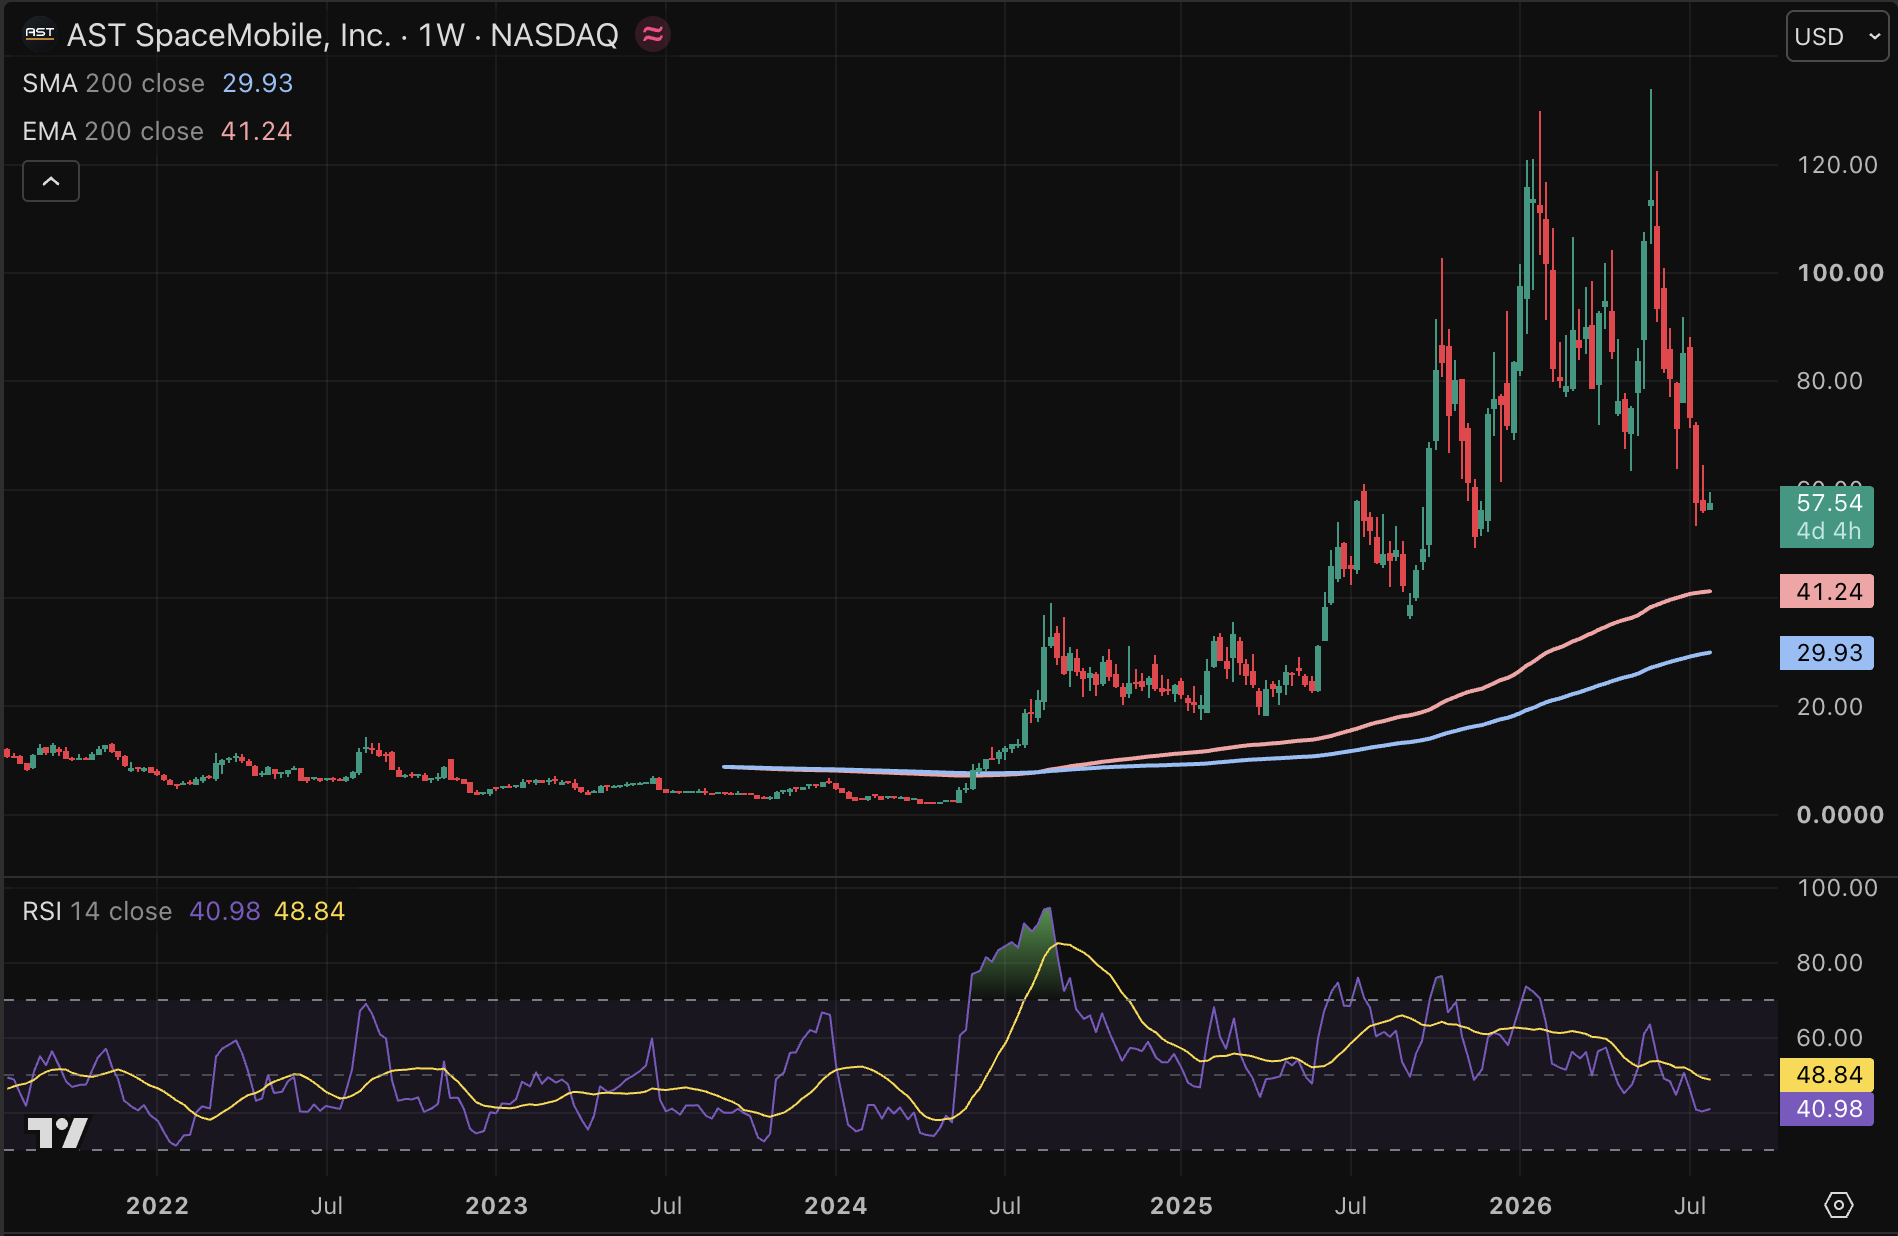1898x1236 pixels.
Task: Click the blue 29.93 SMA axis label
Action: (x=1827, y=653)
